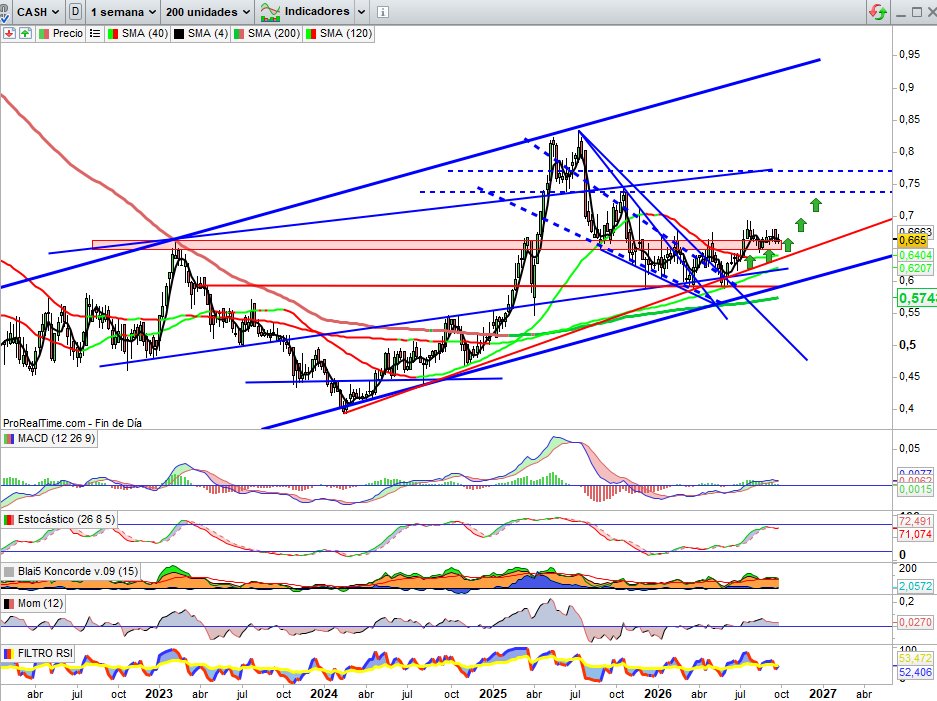Click the red-green refresh arrows icon
Viewport: 937px width, 701px height.
point(878,11)
